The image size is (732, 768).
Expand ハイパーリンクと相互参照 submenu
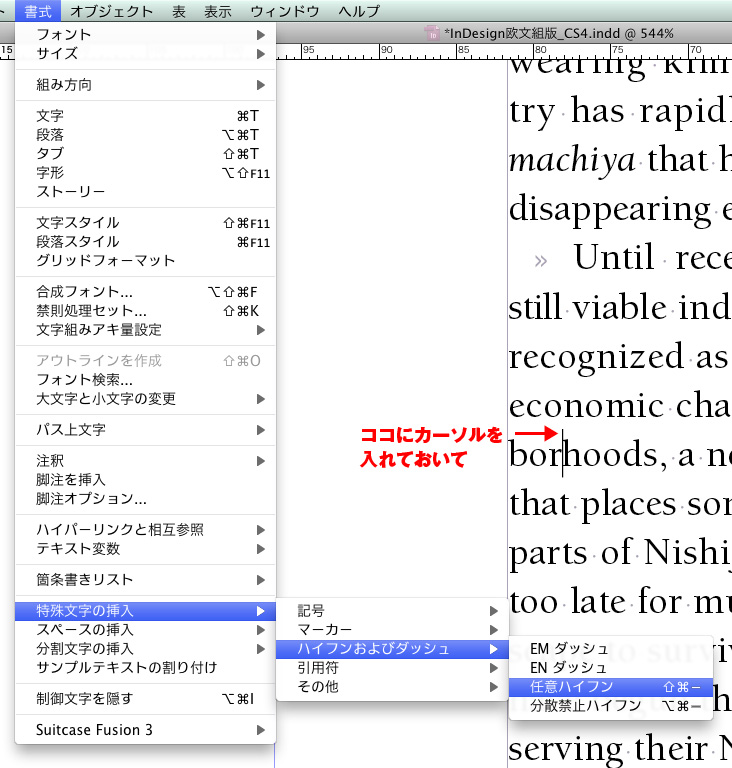145,530
